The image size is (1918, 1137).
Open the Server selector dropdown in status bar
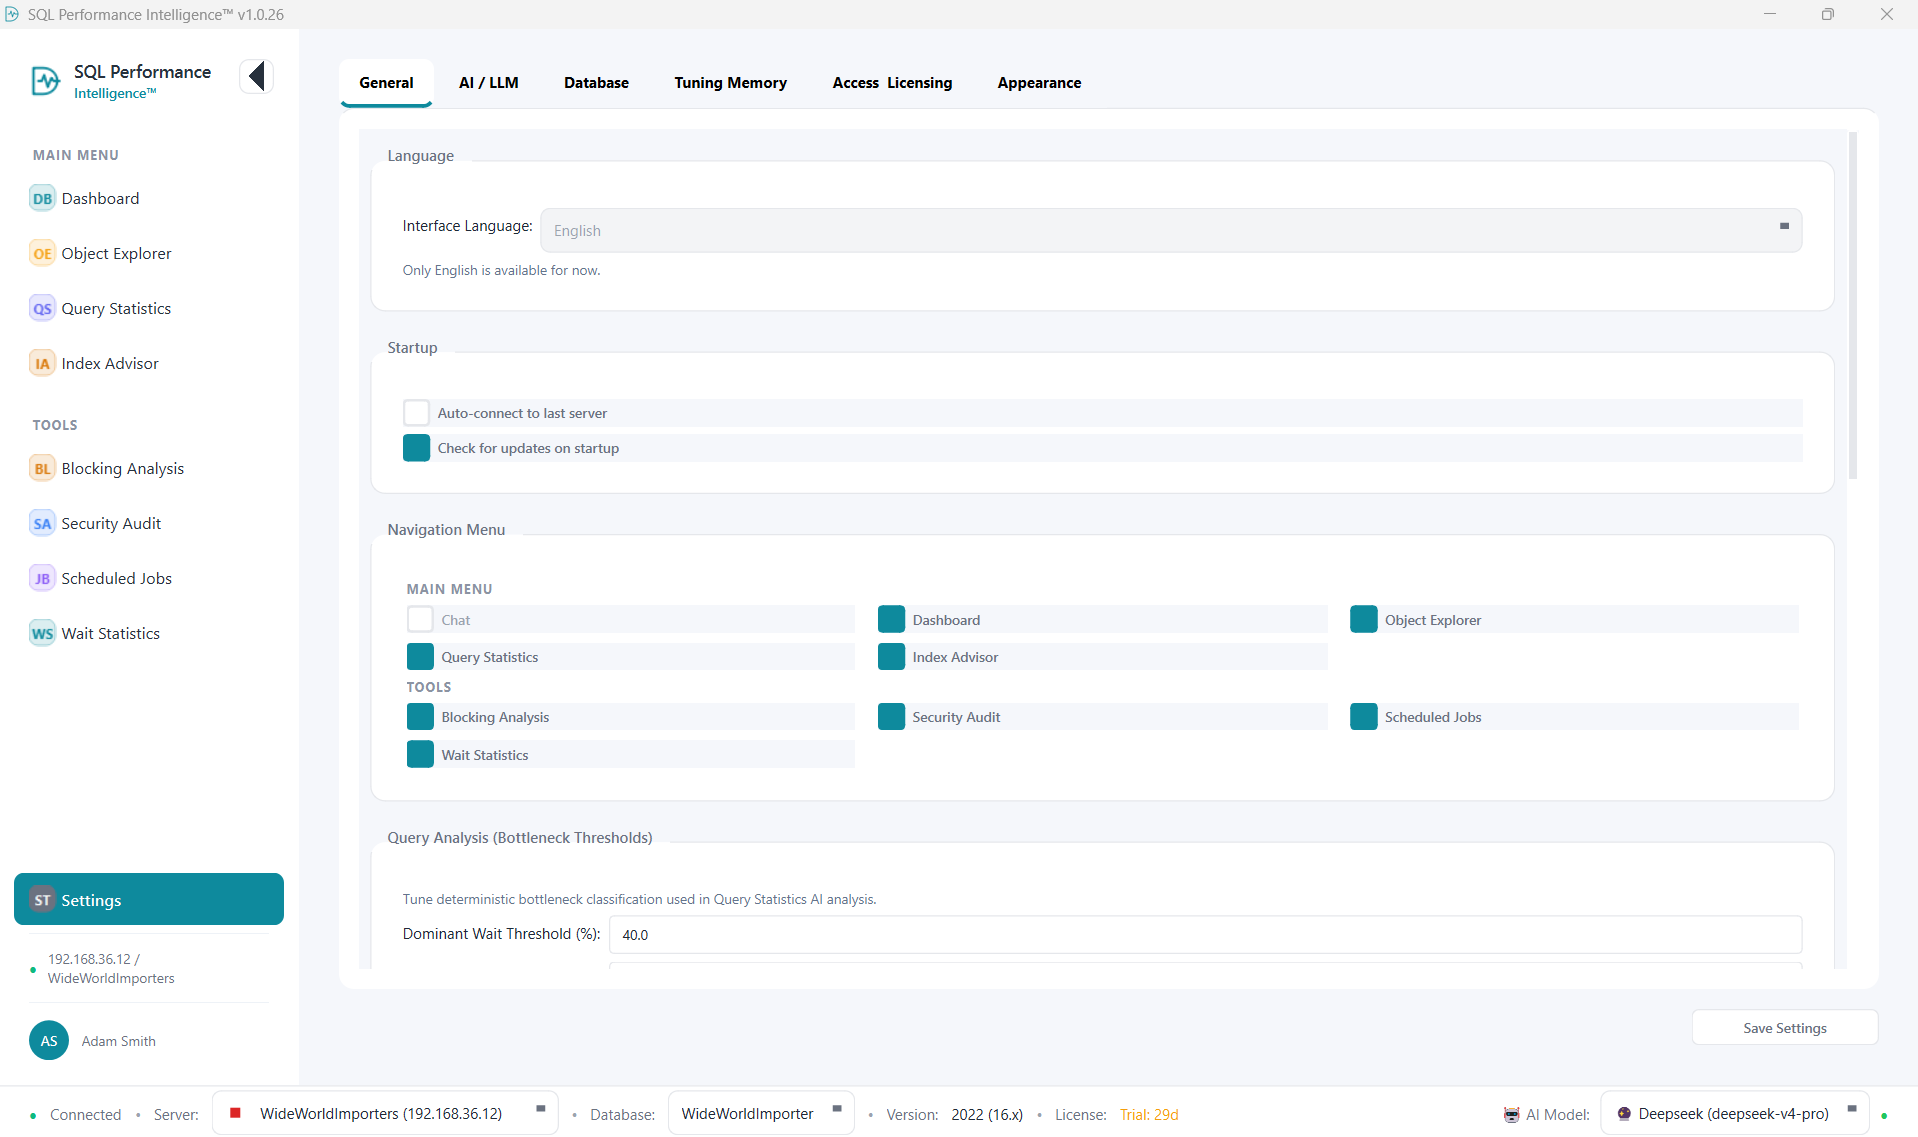[385, 1113]
